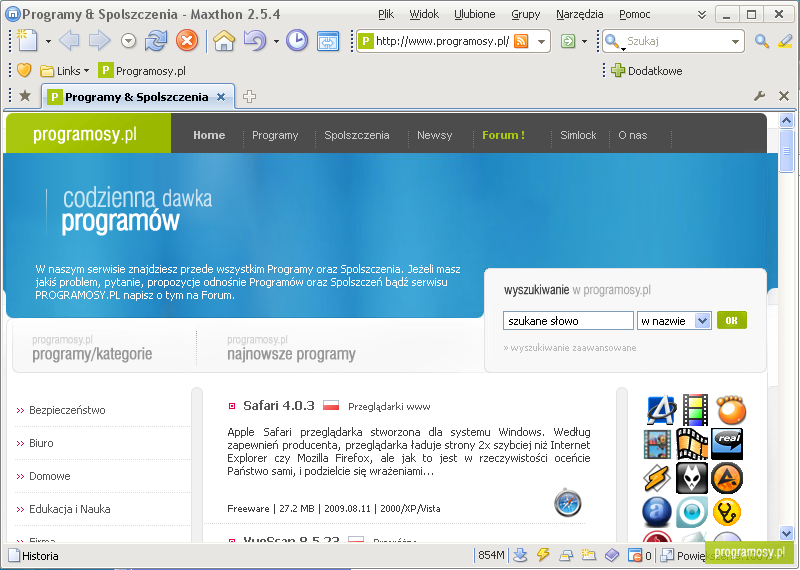Open the search box dropdown arrow
Viewport: 800px width, 570px height.
(735, 41)
